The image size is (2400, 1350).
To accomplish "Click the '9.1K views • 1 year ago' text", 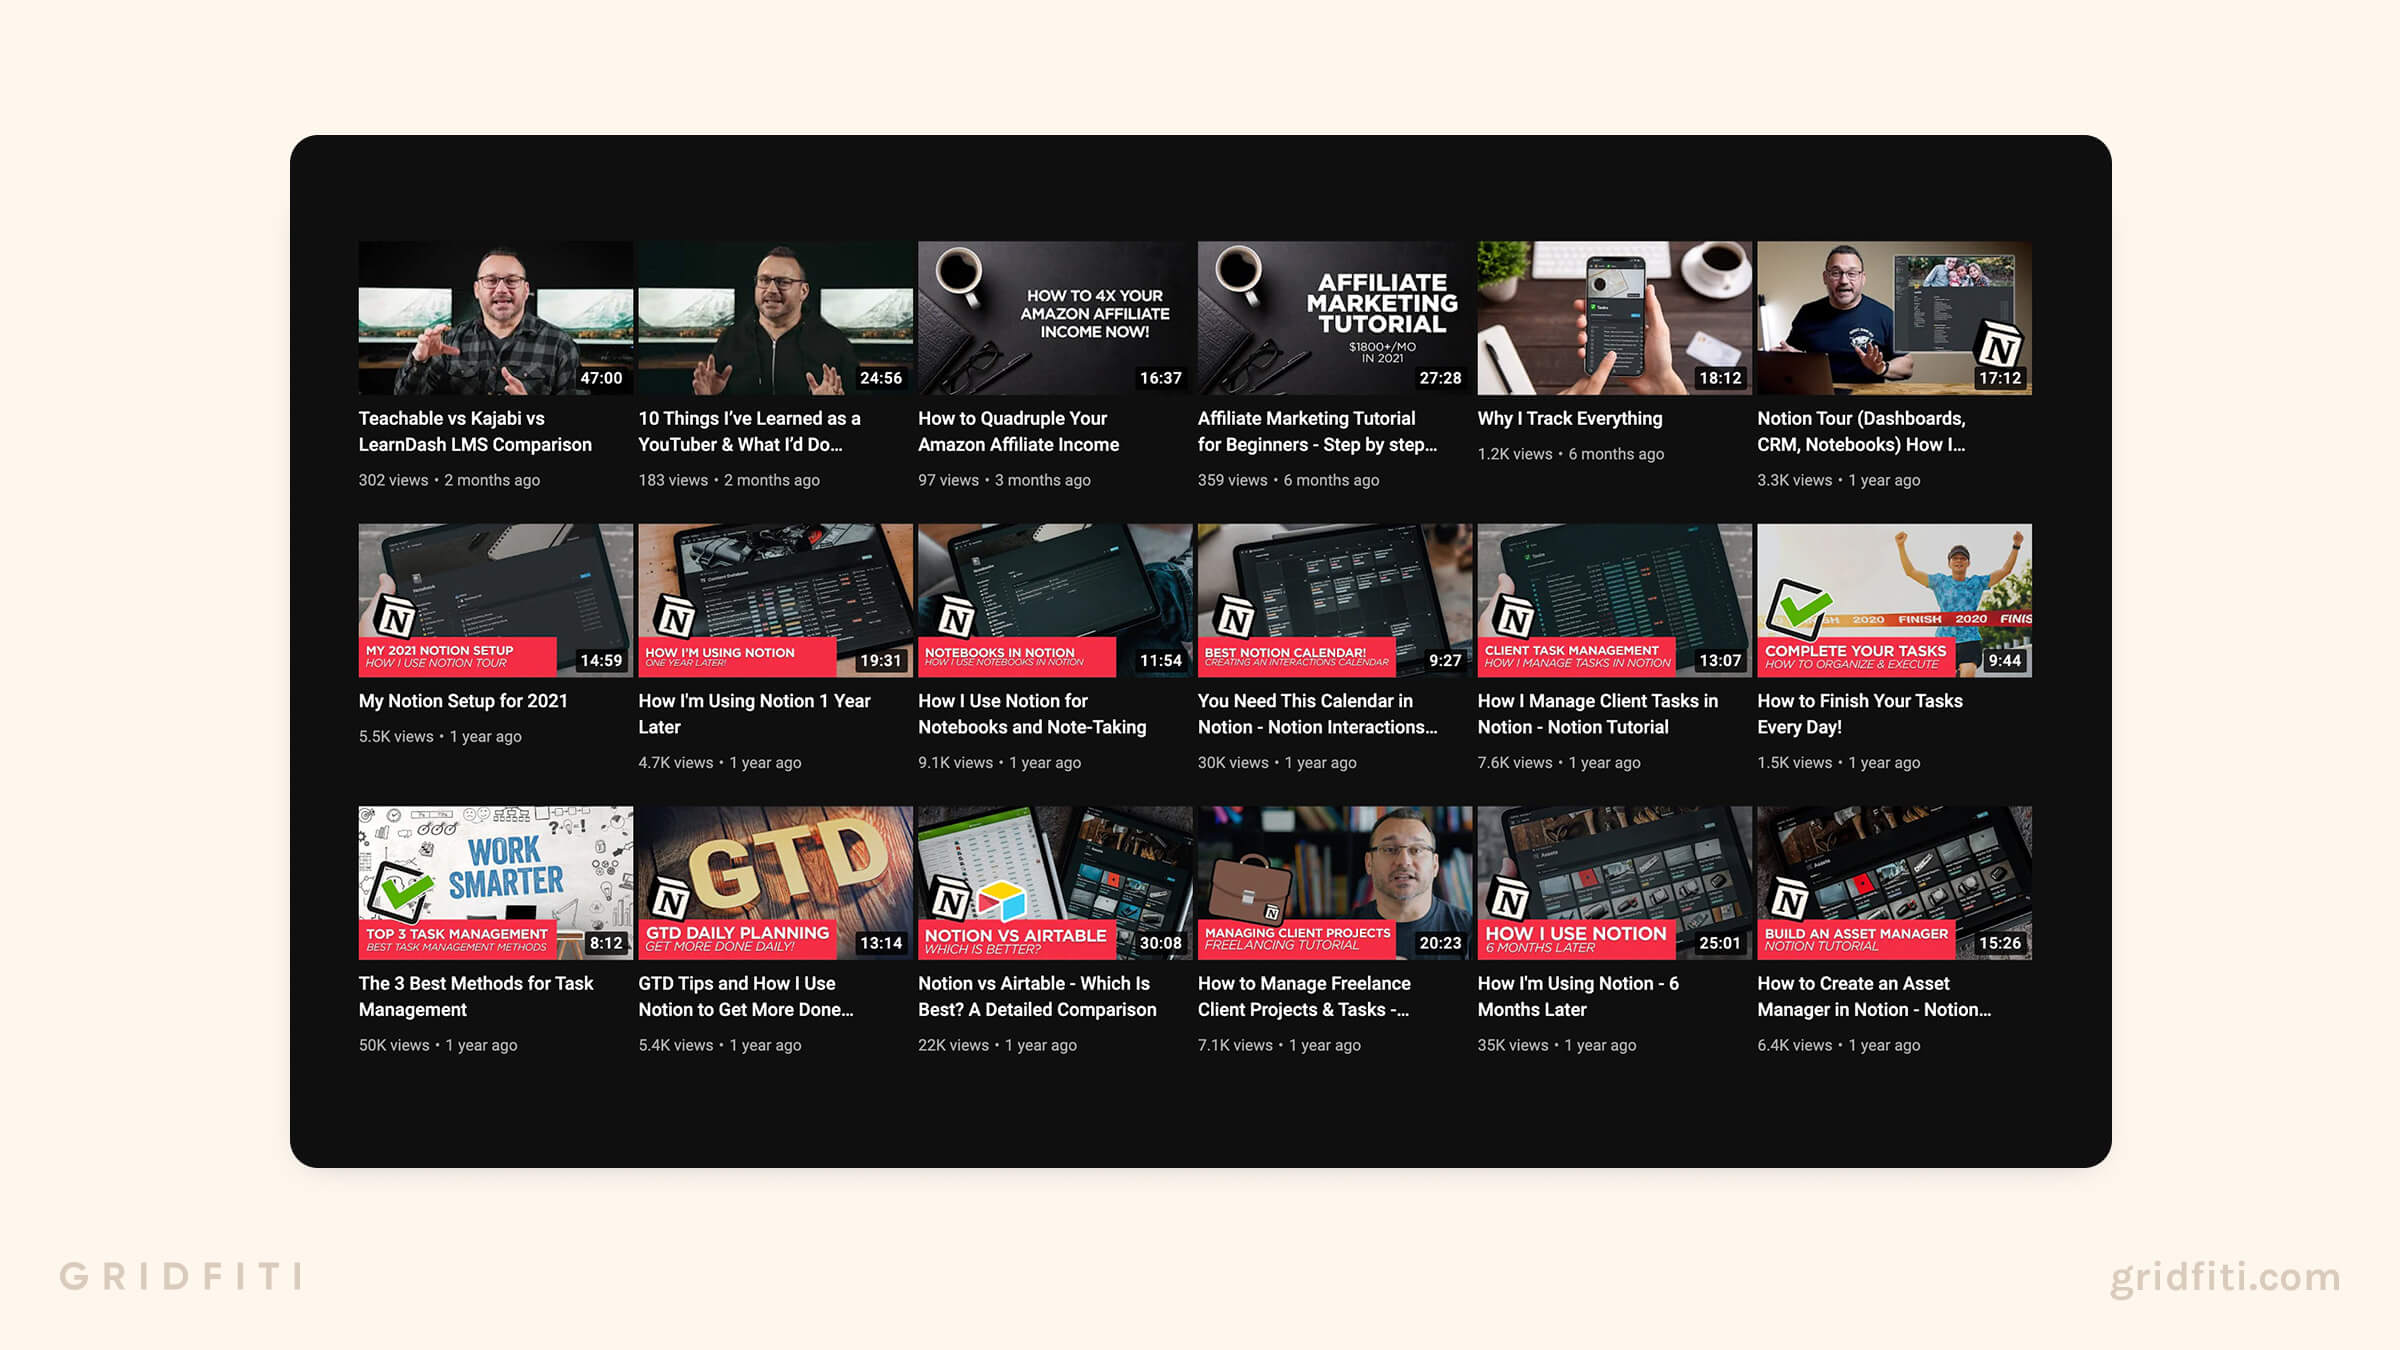I will click(1000, 763).
